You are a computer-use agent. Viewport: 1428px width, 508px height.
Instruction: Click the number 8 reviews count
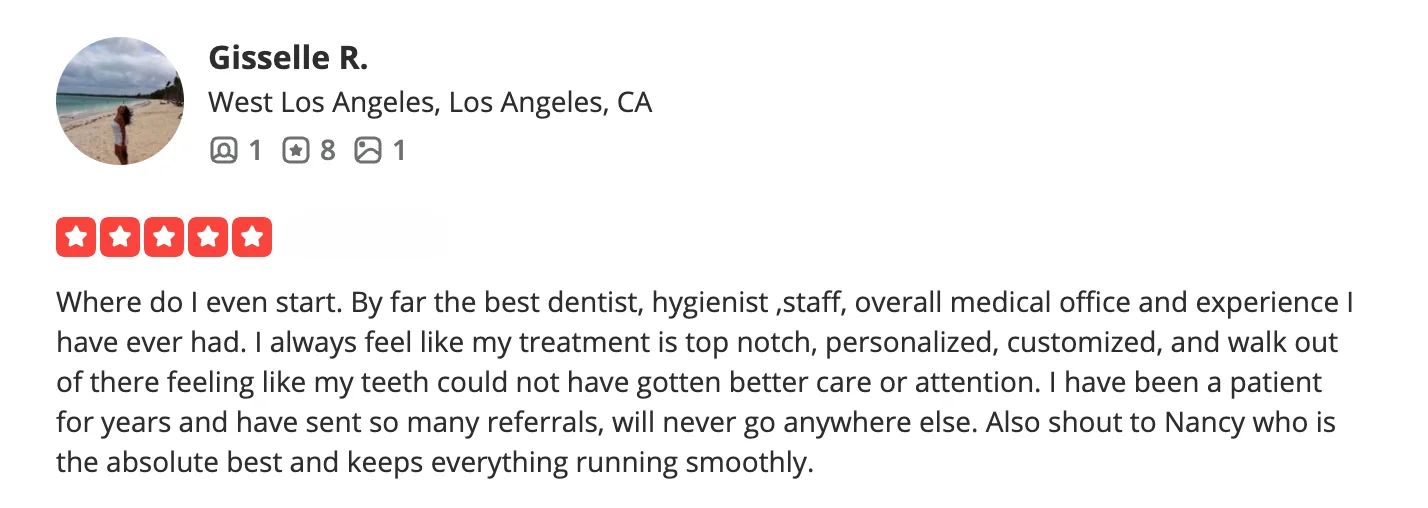point(327,151)
